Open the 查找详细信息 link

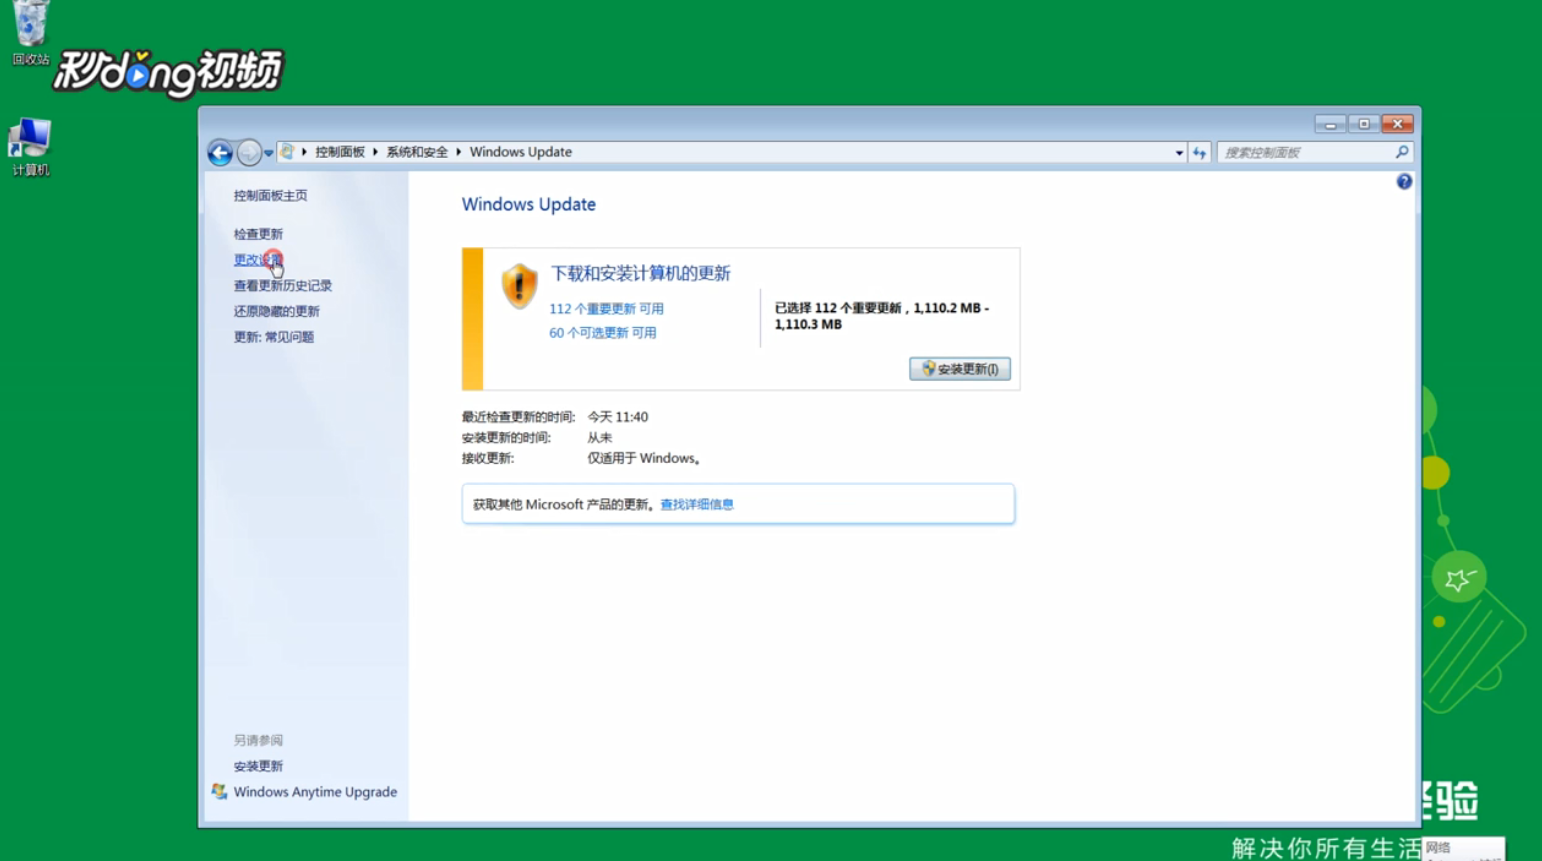697,505
